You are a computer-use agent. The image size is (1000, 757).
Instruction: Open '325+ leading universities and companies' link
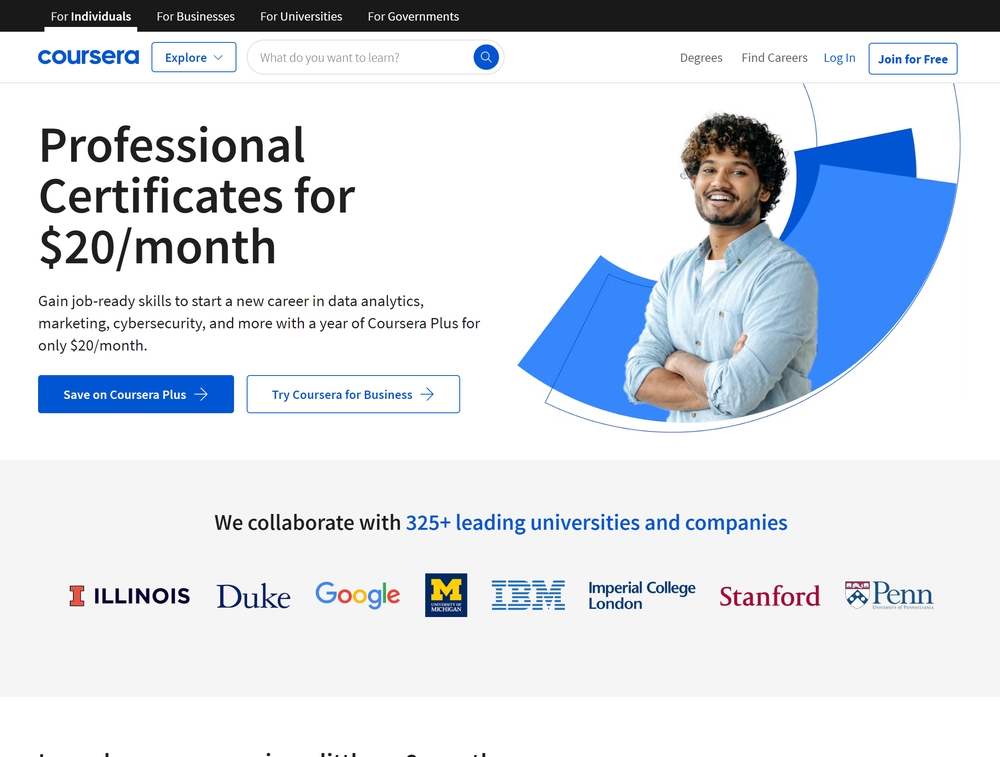click(596, 522)
